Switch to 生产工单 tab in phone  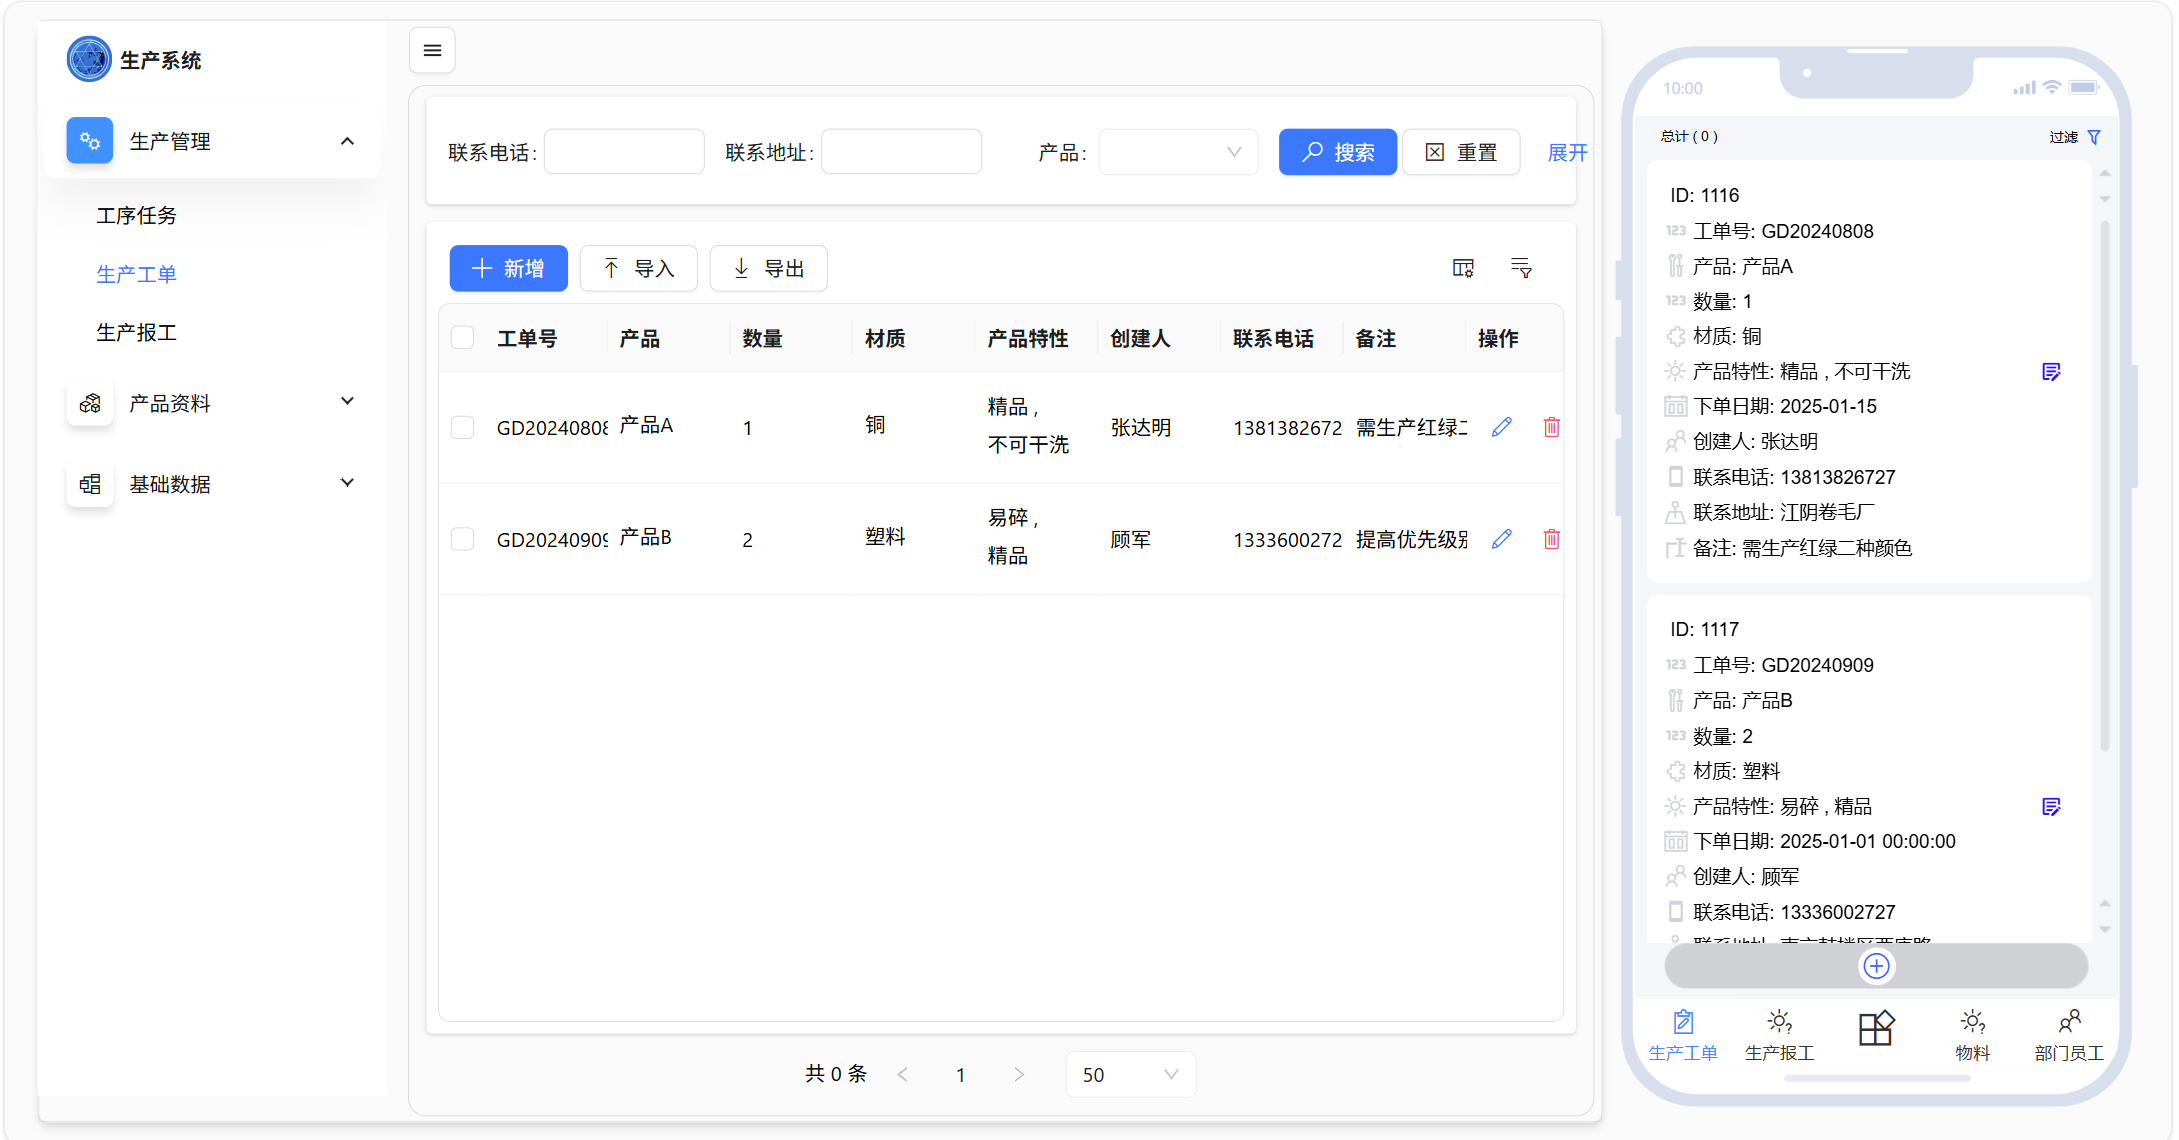(1683, 1035)
